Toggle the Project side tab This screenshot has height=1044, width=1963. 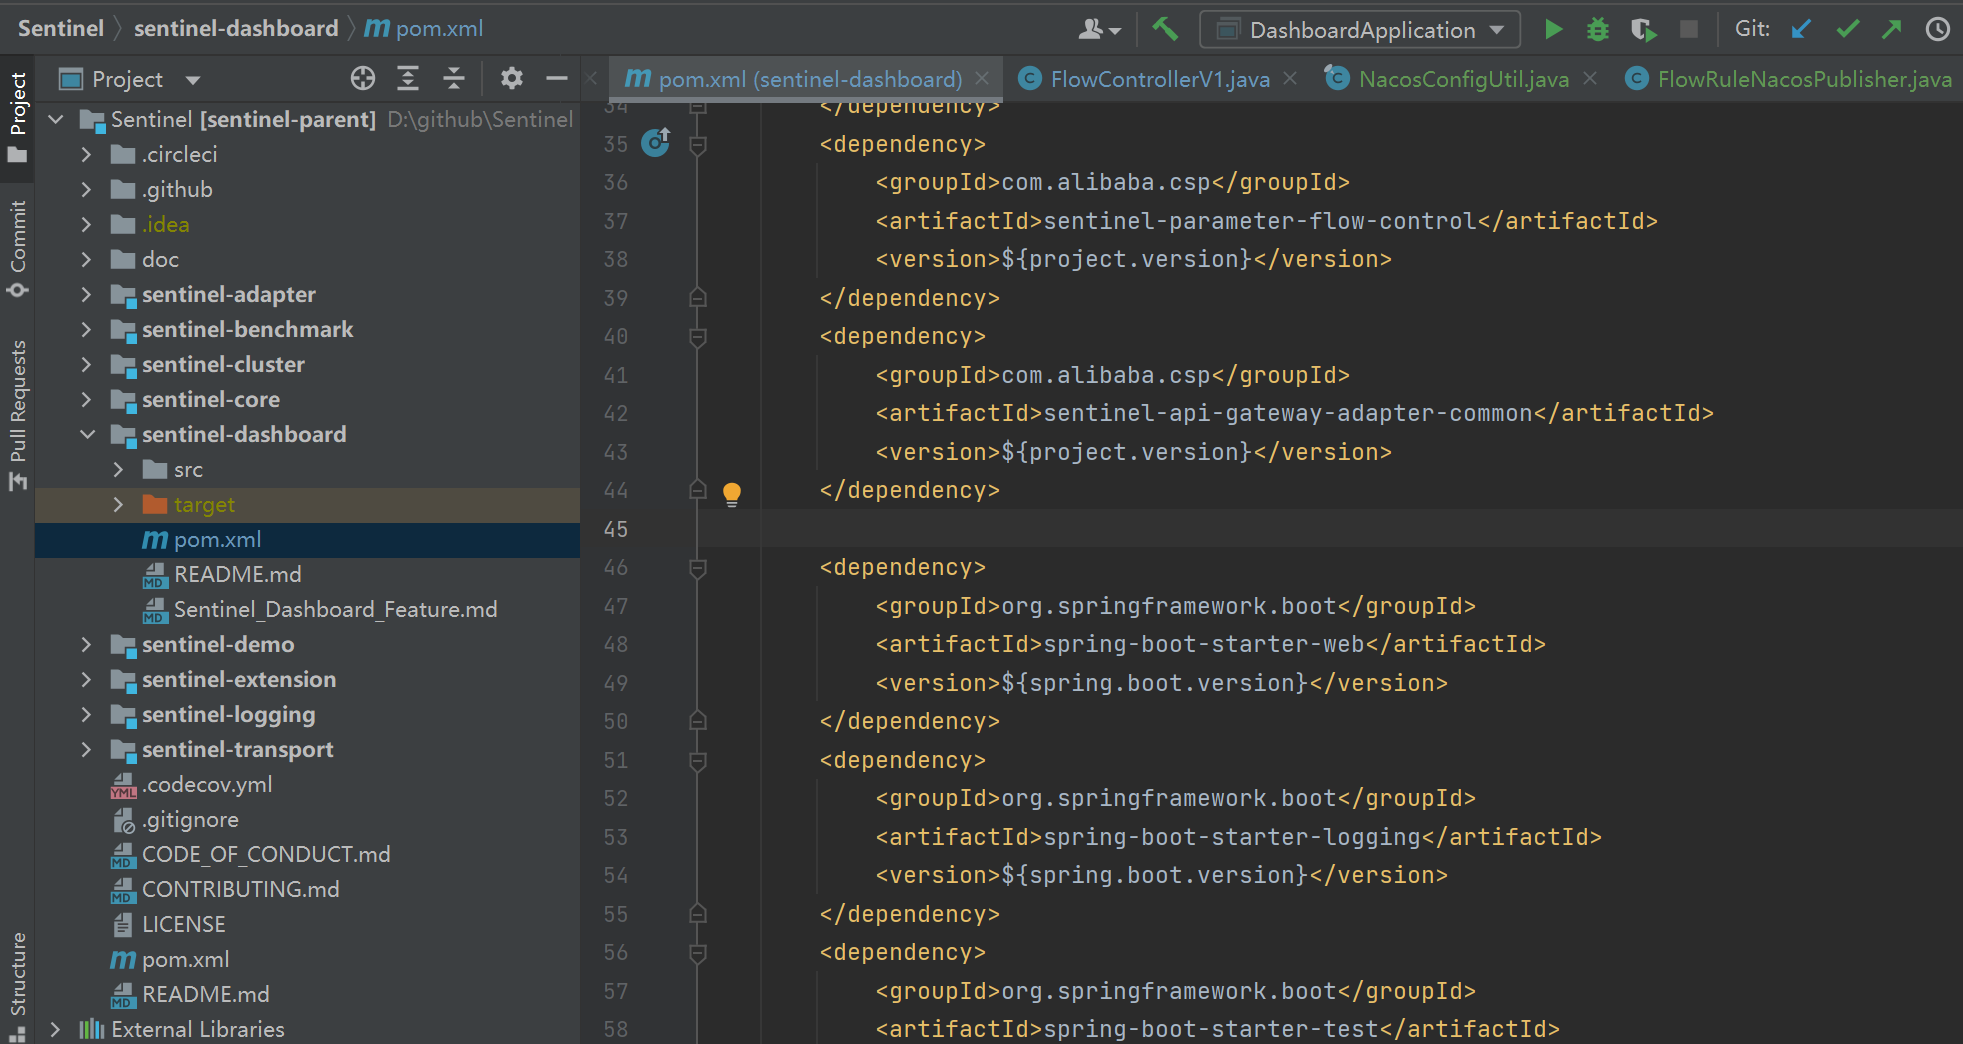17,117
